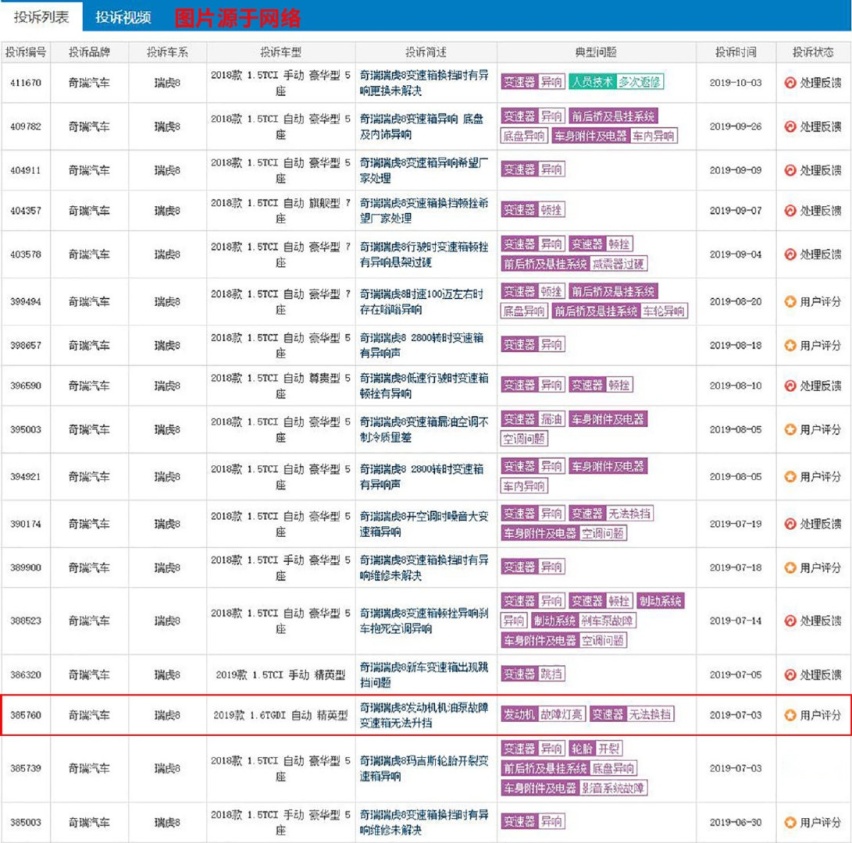Click the 发动机 故障灯亮 tag in row 385760
The image size is (852, 843).
click(x=543, y=714)
